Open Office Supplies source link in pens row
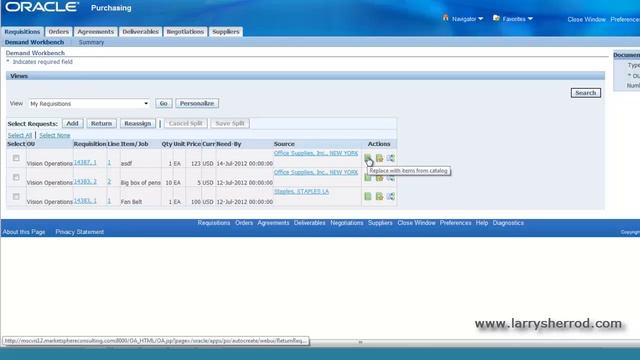 (x=316, y=172)
